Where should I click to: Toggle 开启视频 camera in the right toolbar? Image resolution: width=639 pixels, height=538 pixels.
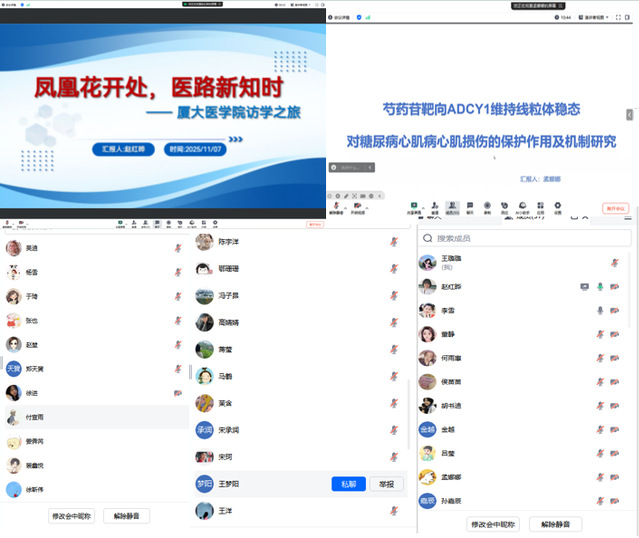point(360,203)
